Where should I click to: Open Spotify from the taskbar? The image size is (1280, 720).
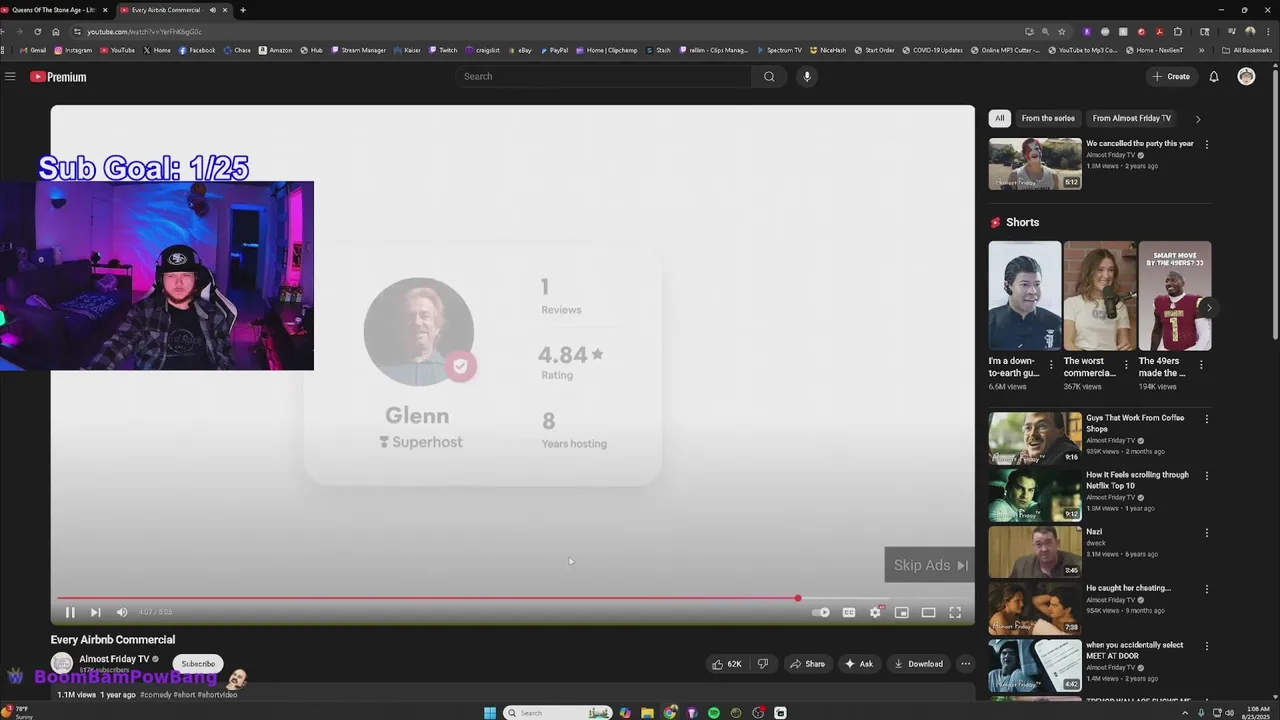714,713
